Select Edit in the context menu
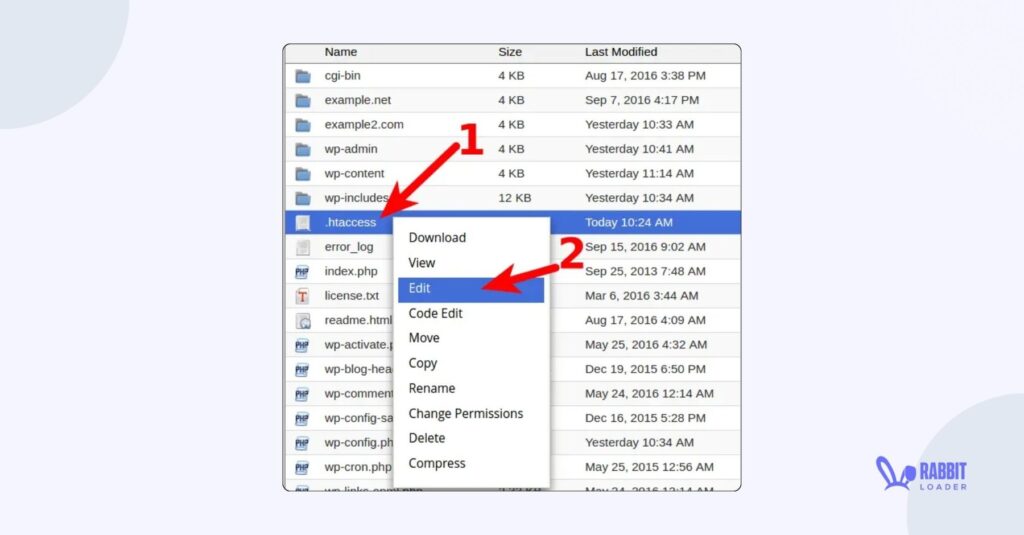The height and width of the screenshot is (535, 1024). point(471,288)
